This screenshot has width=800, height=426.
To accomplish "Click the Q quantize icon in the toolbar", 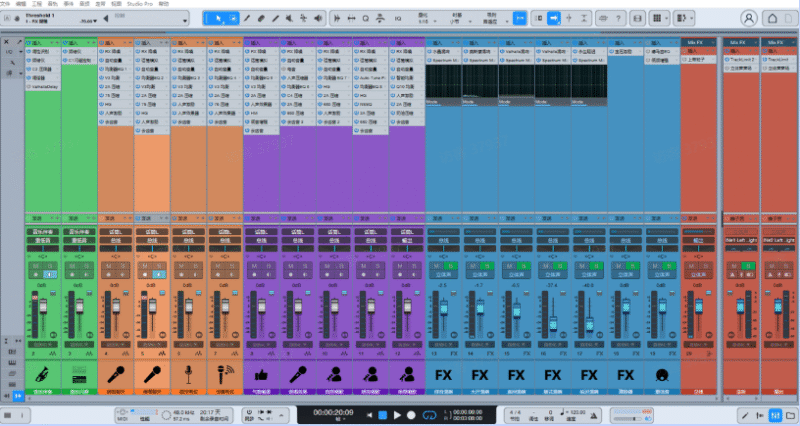I will (x=366, y=18).
